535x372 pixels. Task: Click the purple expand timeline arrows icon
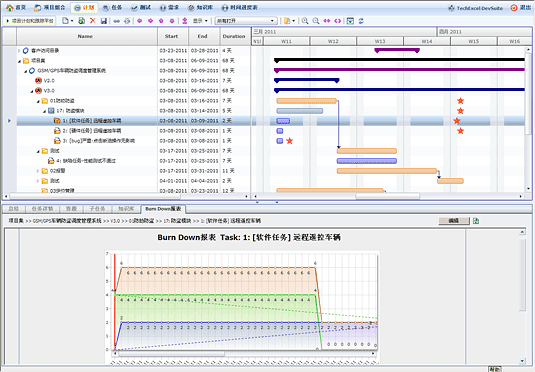click(x=327, y=21)
